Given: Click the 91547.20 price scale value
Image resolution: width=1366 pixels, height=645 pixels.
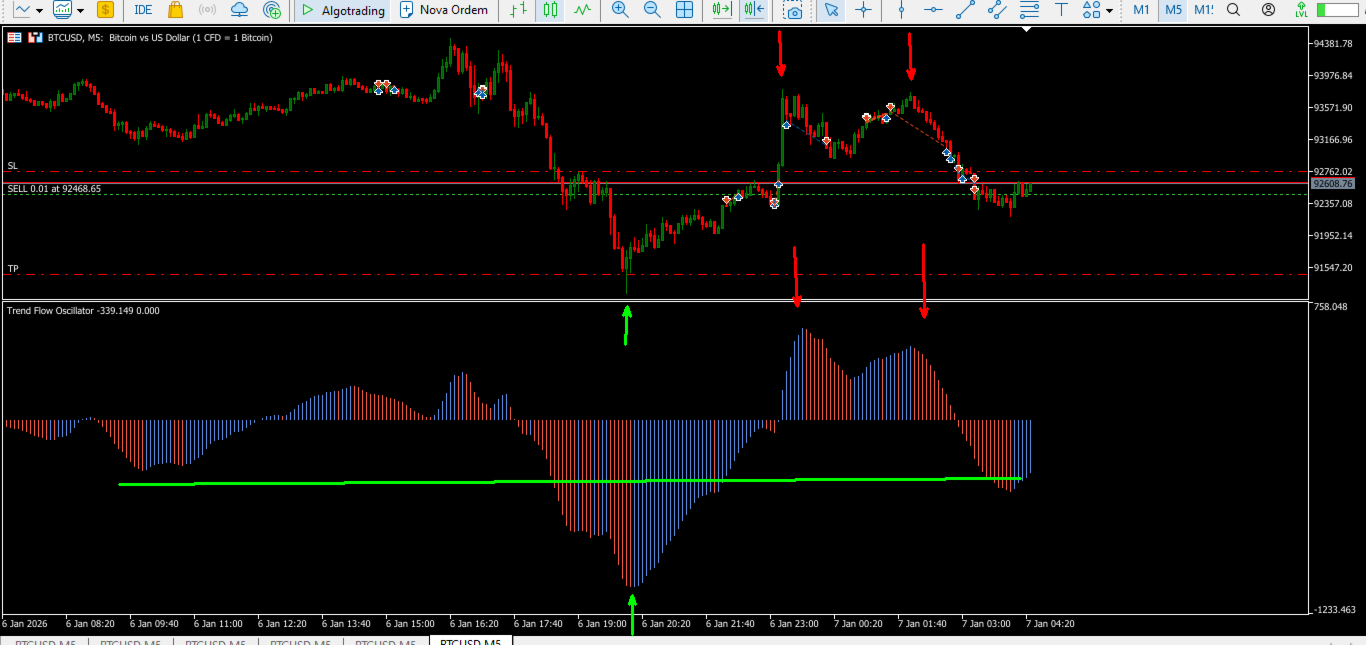Looking at the screenshot, I should 1335,268.
